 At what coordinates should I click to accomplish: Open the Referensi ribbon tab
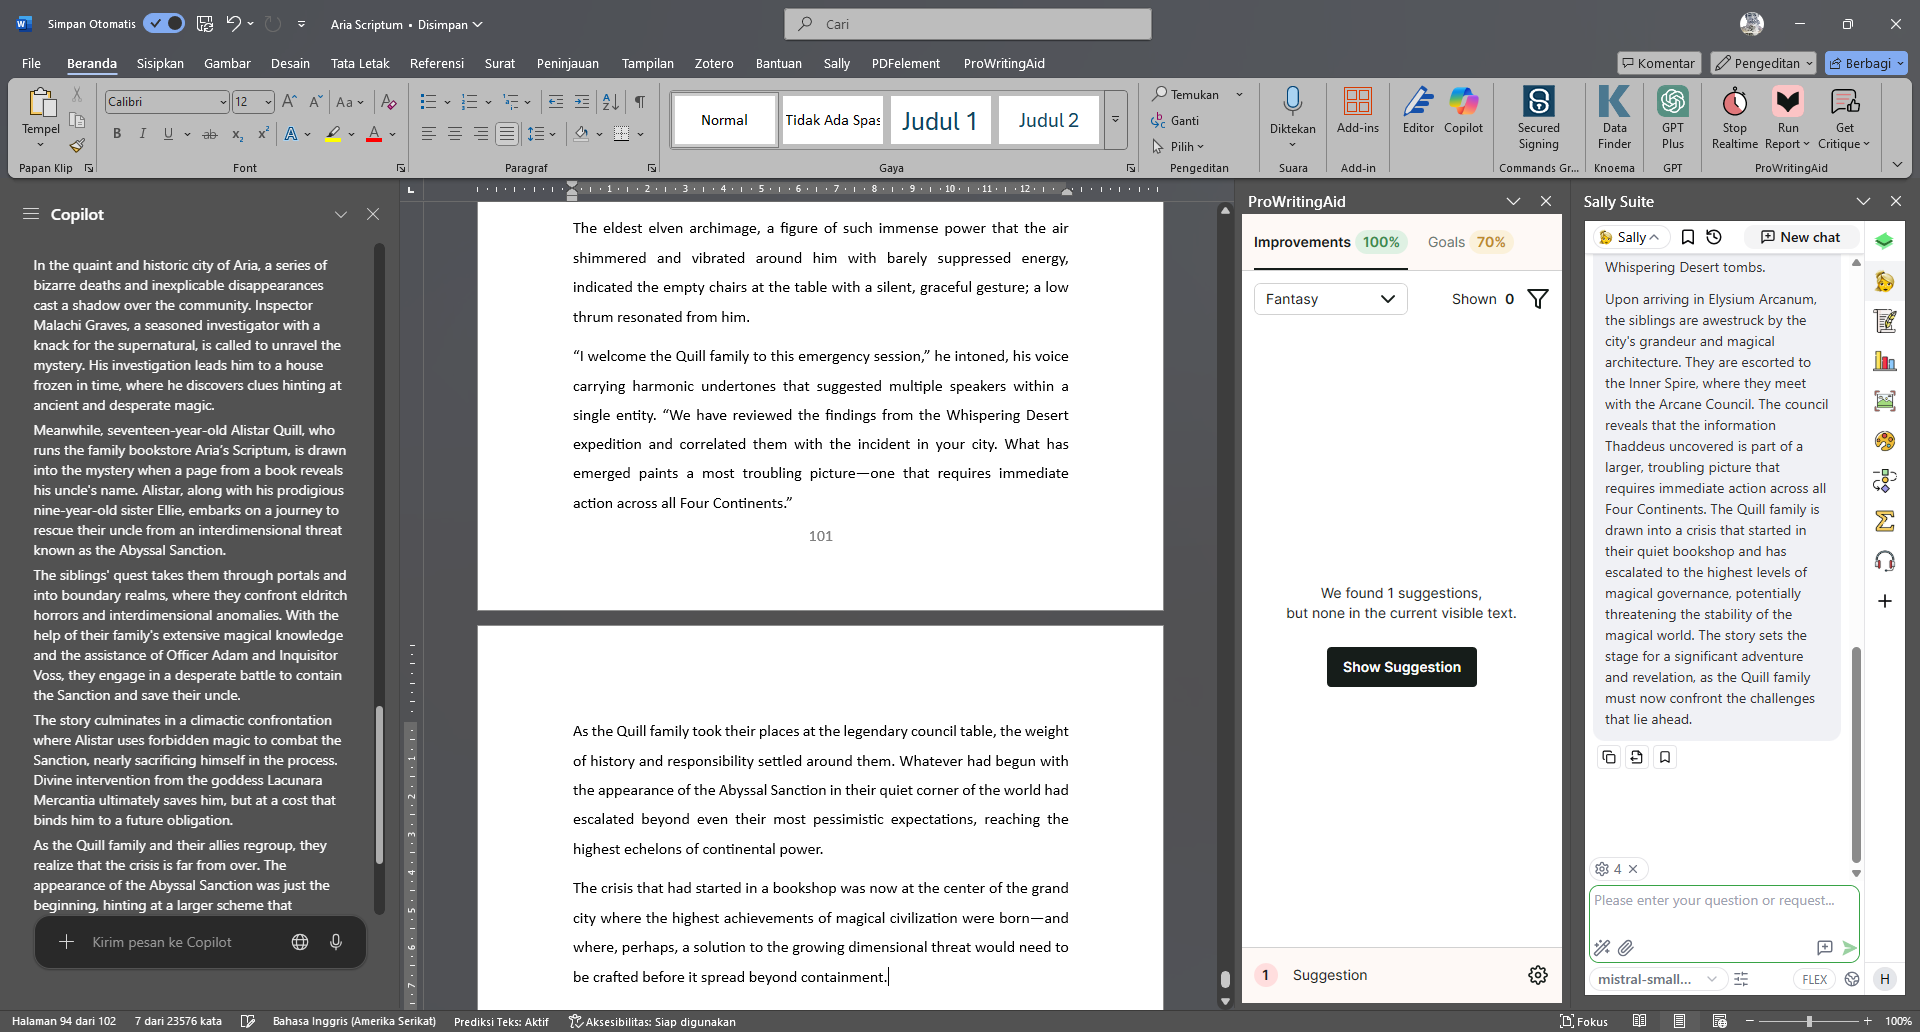[436, 63]
